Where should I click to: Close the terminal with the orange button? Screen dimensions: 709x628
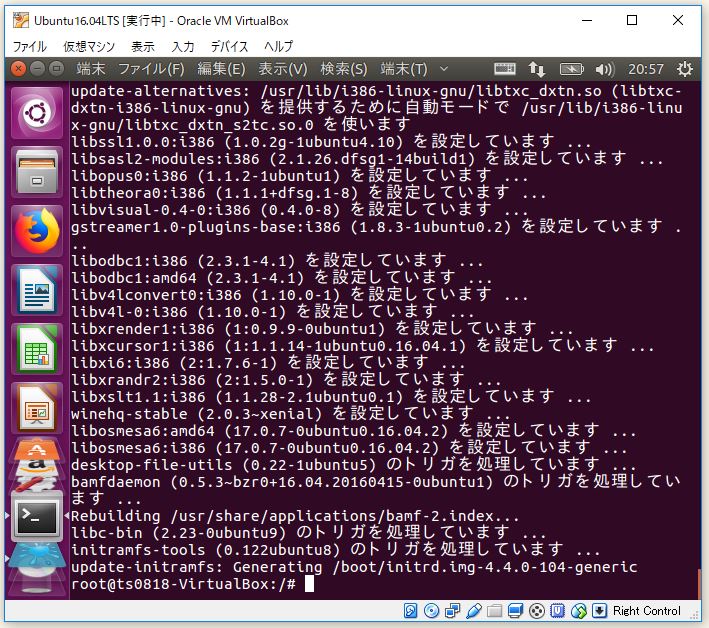pos(18,69)
